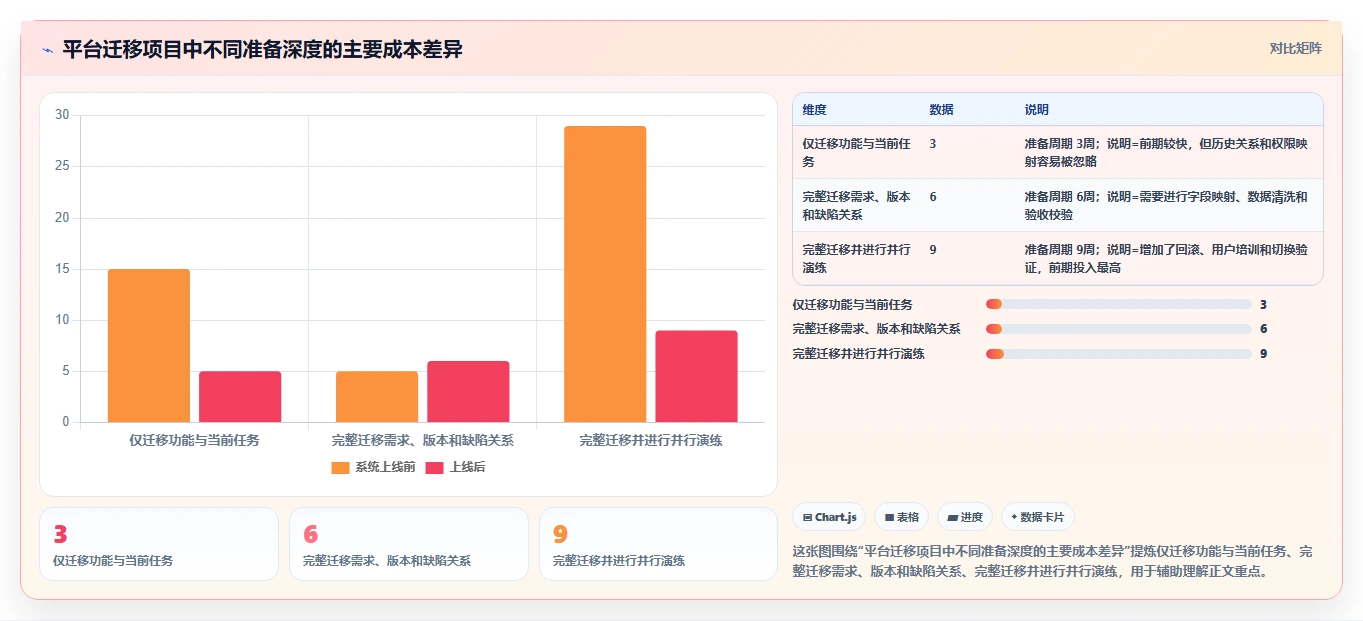
Task: Select the 表格 tag
Action: (x=901, y=517)
